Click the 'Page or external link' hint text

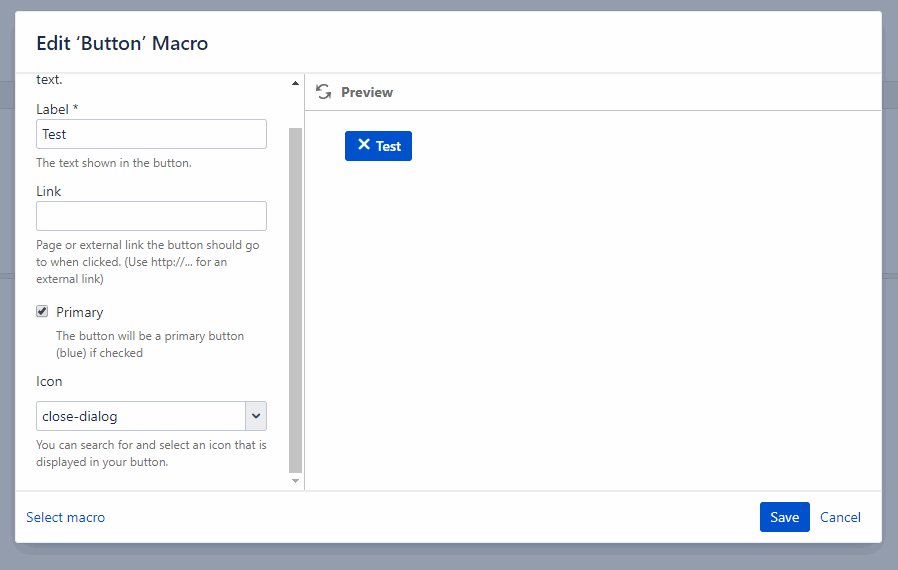click(148, 262)
